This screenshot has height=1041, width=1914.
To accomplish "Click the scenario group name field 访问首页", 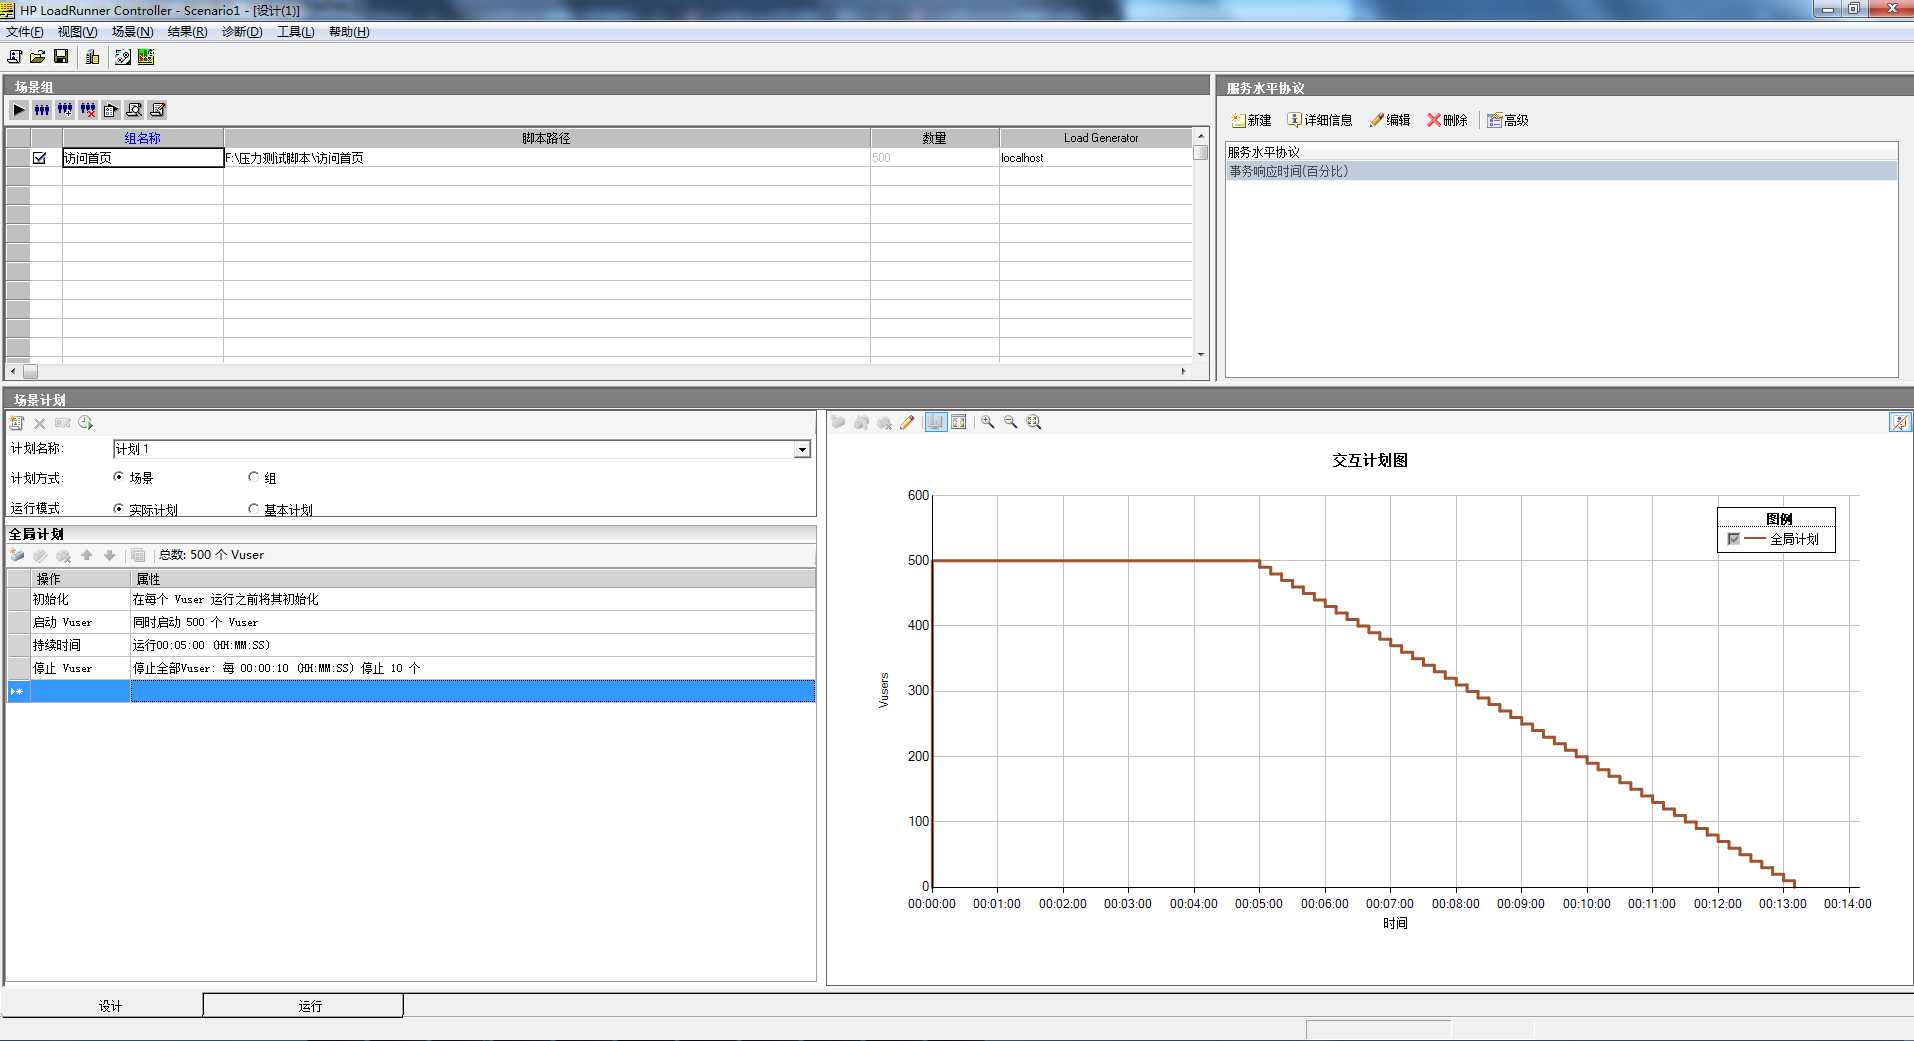I will pyautogui.click(x=143, y=158).
